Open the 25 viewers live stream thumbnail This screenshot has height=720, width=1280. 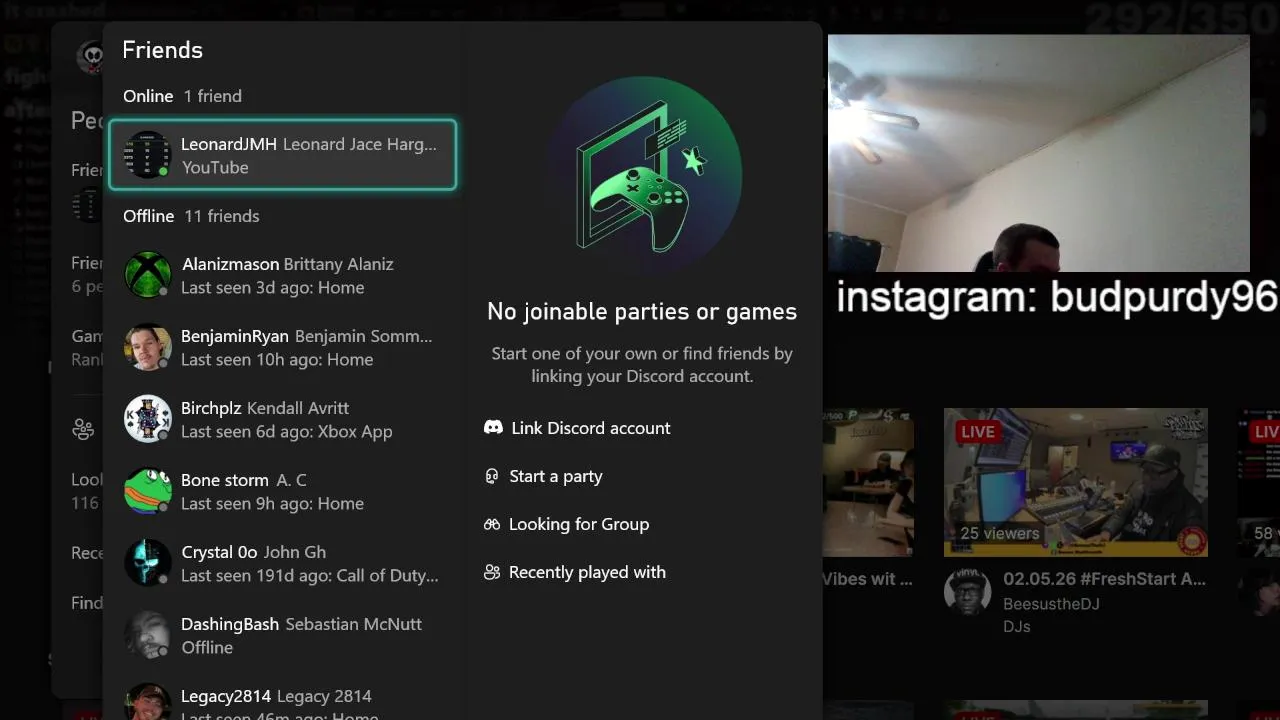click(x=1076, y=482)
